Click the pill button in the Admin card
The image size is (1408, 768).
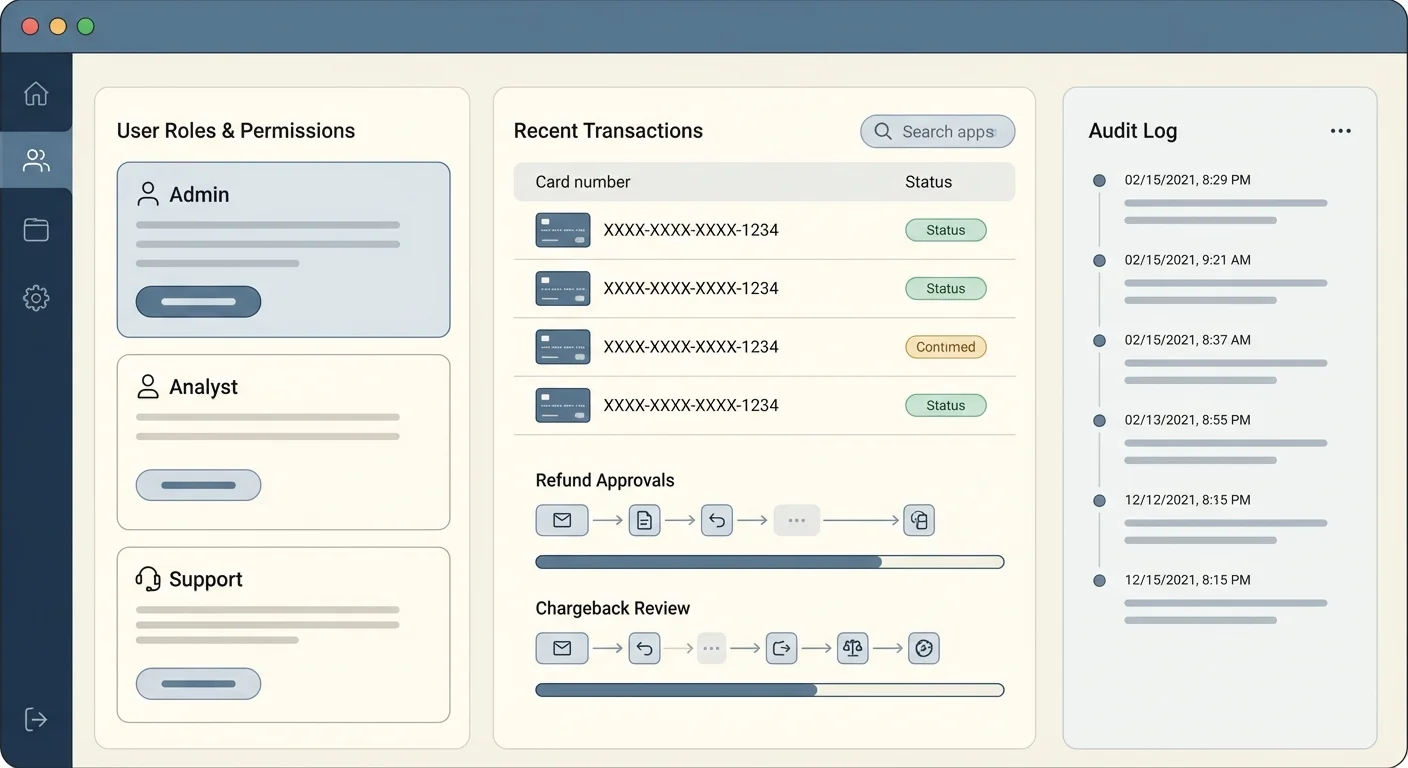pyautogui.click(x=198, y=301)
